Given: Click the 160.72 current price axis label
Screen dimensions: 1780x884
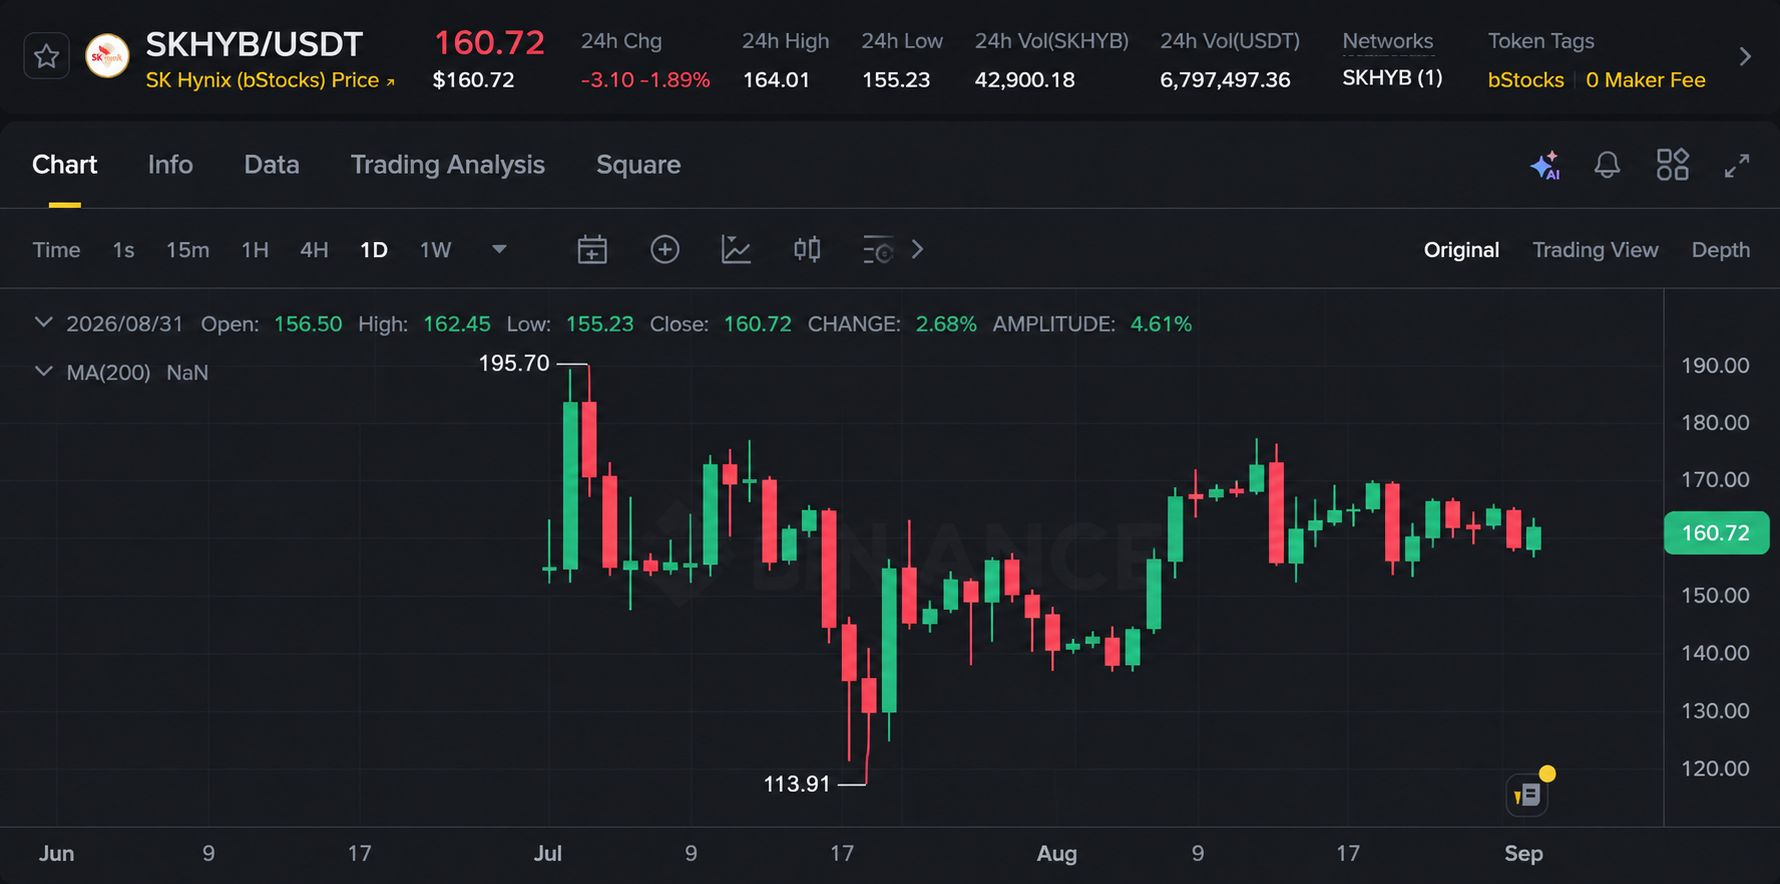Looking at the screenshot, I should 1716,533.
